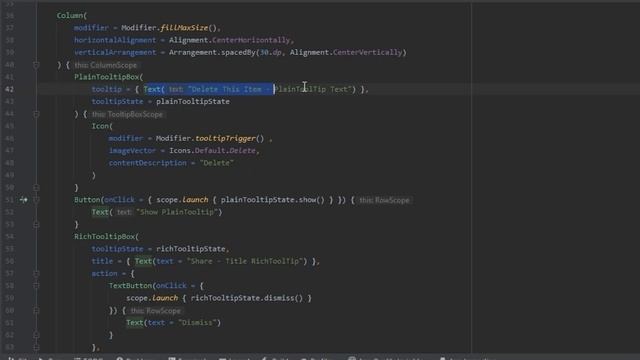Click line number 47 in the gutter
Image resolution: width=640 pixels, height=360 pixels.
[9, 150]
